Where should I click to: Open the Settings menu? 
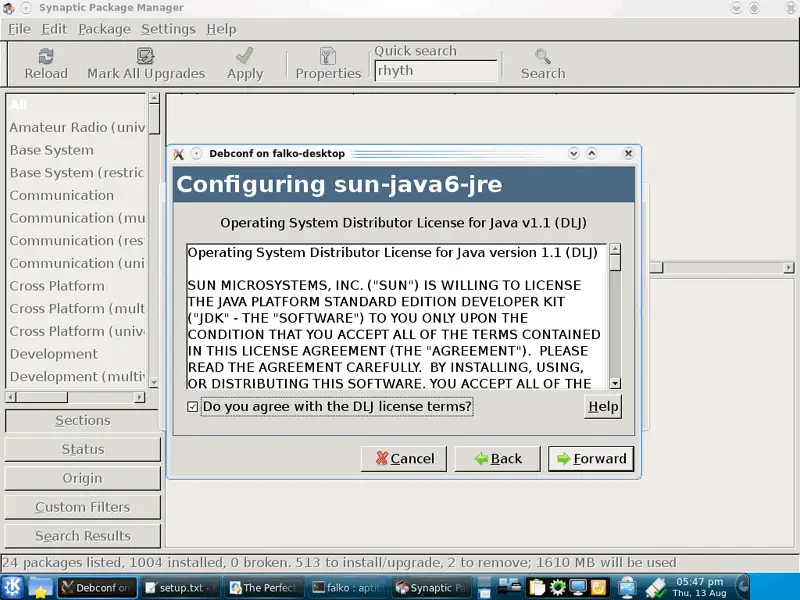tap(168, 29)
